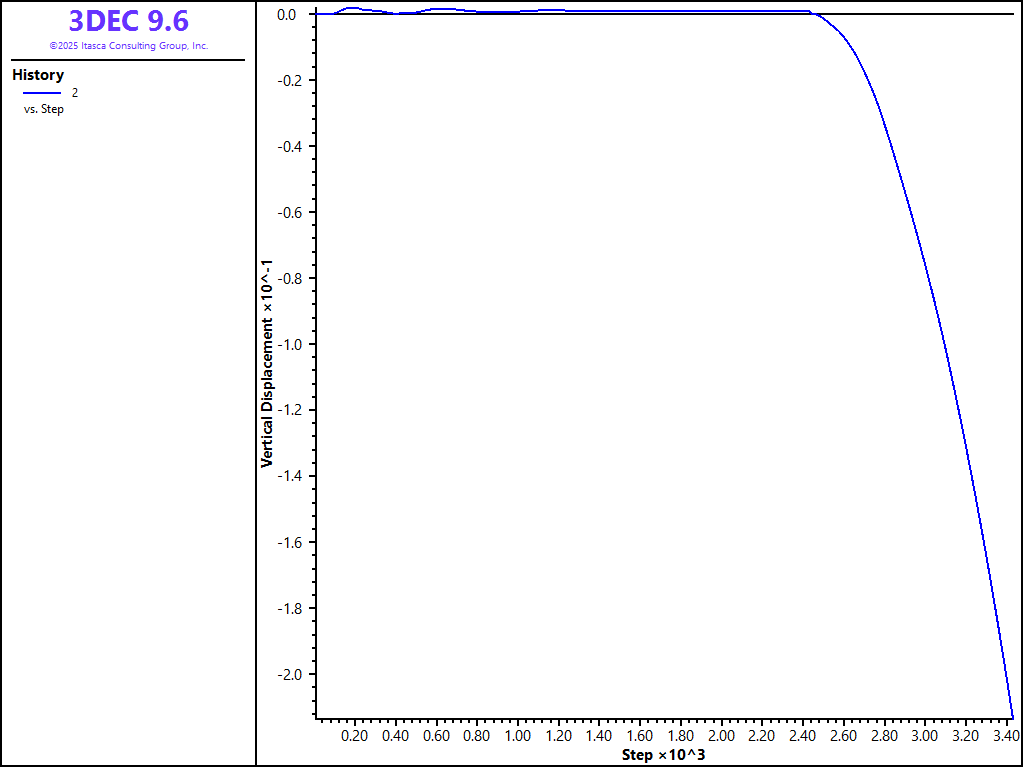The width and height of the screenshot is (1024, 768).
Task: Click the 3DEC 9.6 title logo
Action: (x=128, y=21)
